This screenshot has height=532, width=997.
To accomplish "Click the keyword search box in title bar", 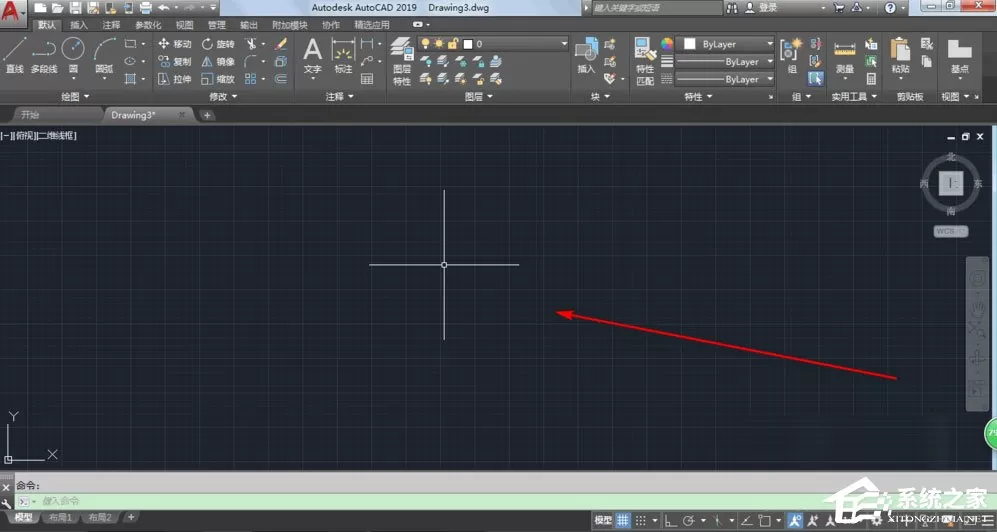I will click(656, 8).
